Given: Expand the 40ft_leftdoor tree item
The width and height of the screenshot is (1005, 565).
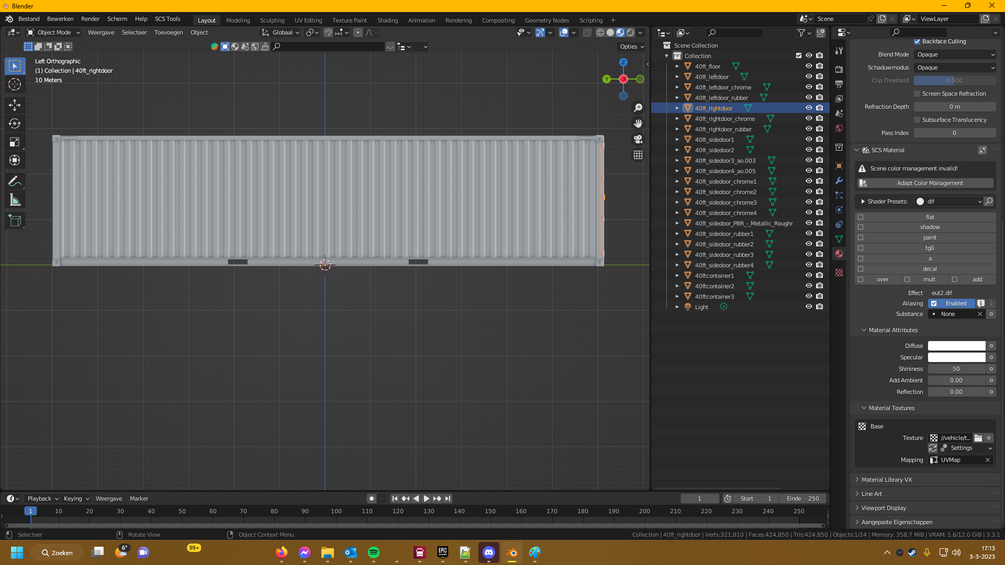Looking at the screenshot, I should click(x=677, y=77).
